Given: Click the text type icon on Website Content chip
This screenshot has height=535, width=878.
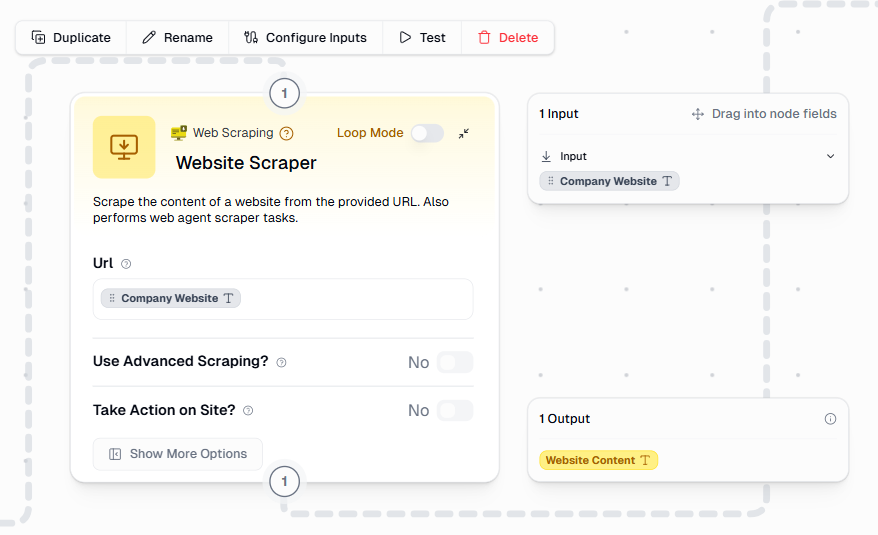Looking at the screenshot, I should 646,460.
